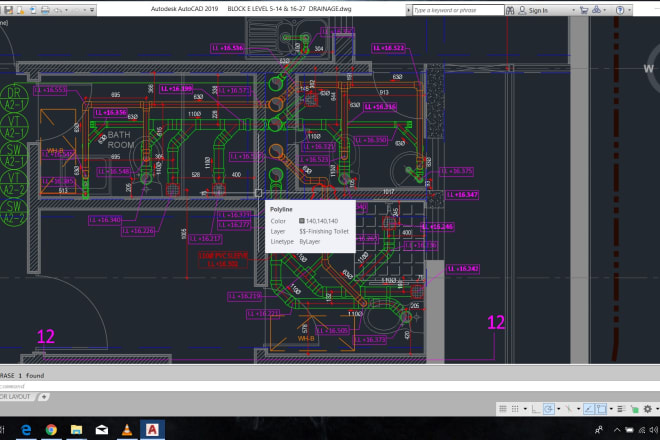This screenshot has height=440, width=660.
Task: Toggle Snap mode in status bar
Action: (x=515, y=408)
